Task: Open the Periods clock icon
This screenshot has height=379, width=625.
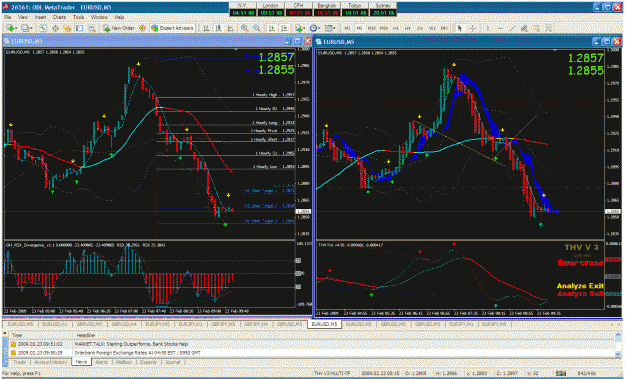Action: pos(314,28)
